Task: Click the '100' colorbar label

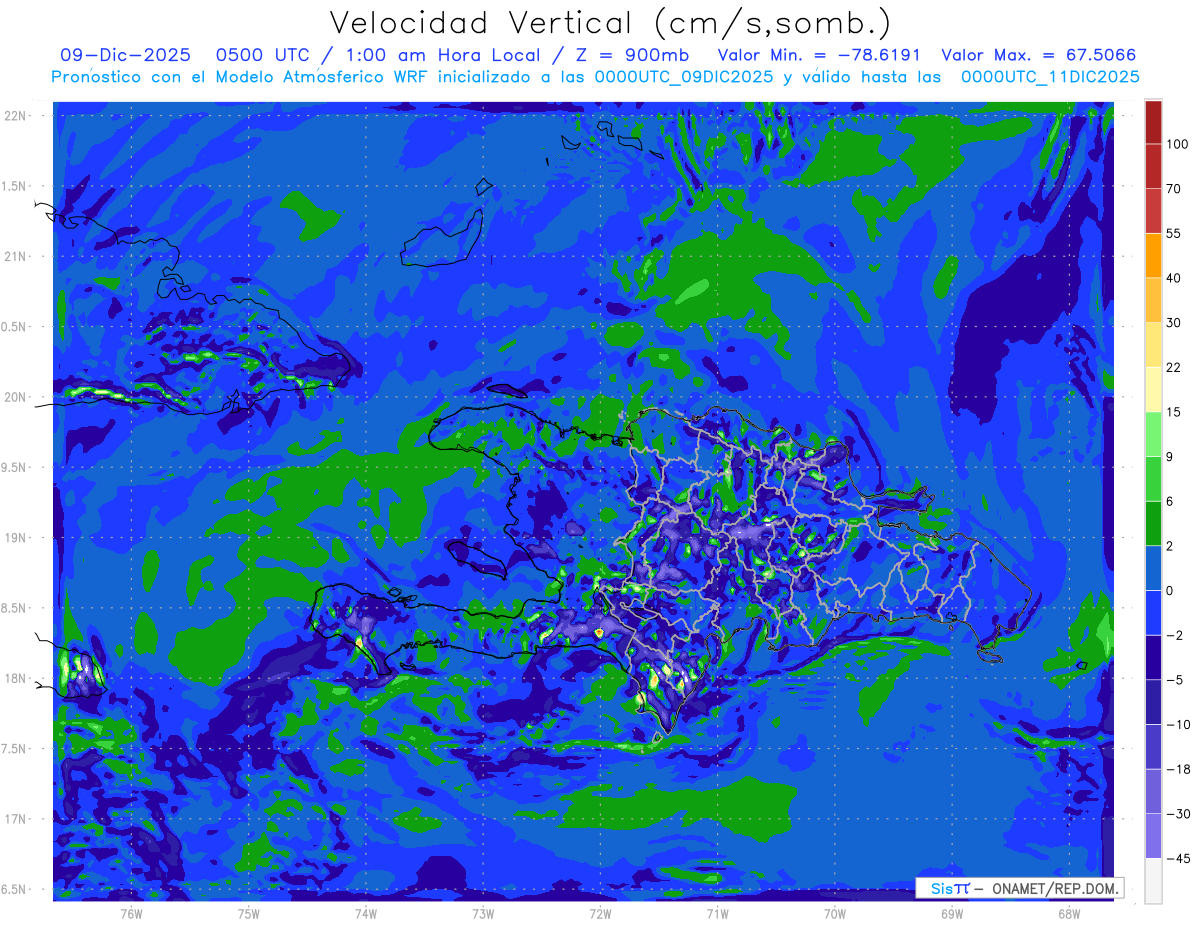Action: 1178,144
